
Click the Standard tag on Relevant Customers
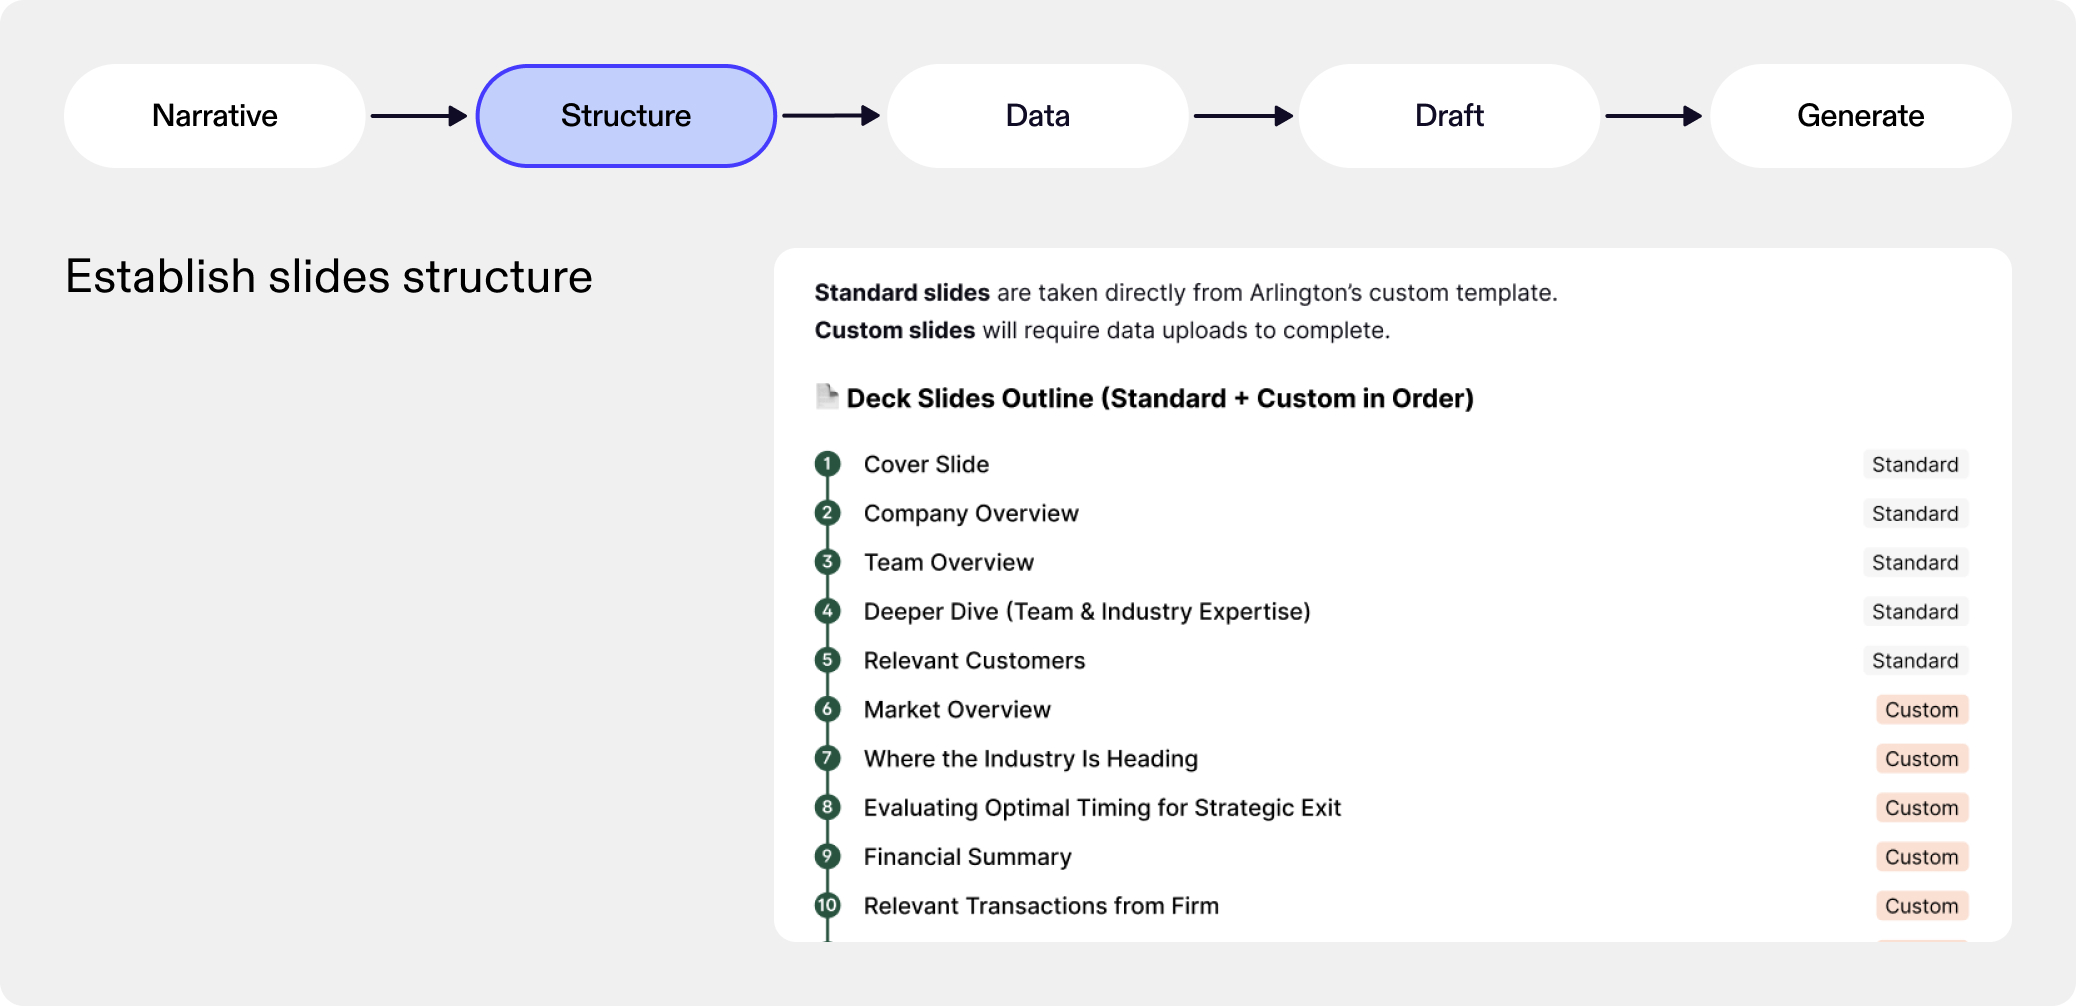point(1915,660)
